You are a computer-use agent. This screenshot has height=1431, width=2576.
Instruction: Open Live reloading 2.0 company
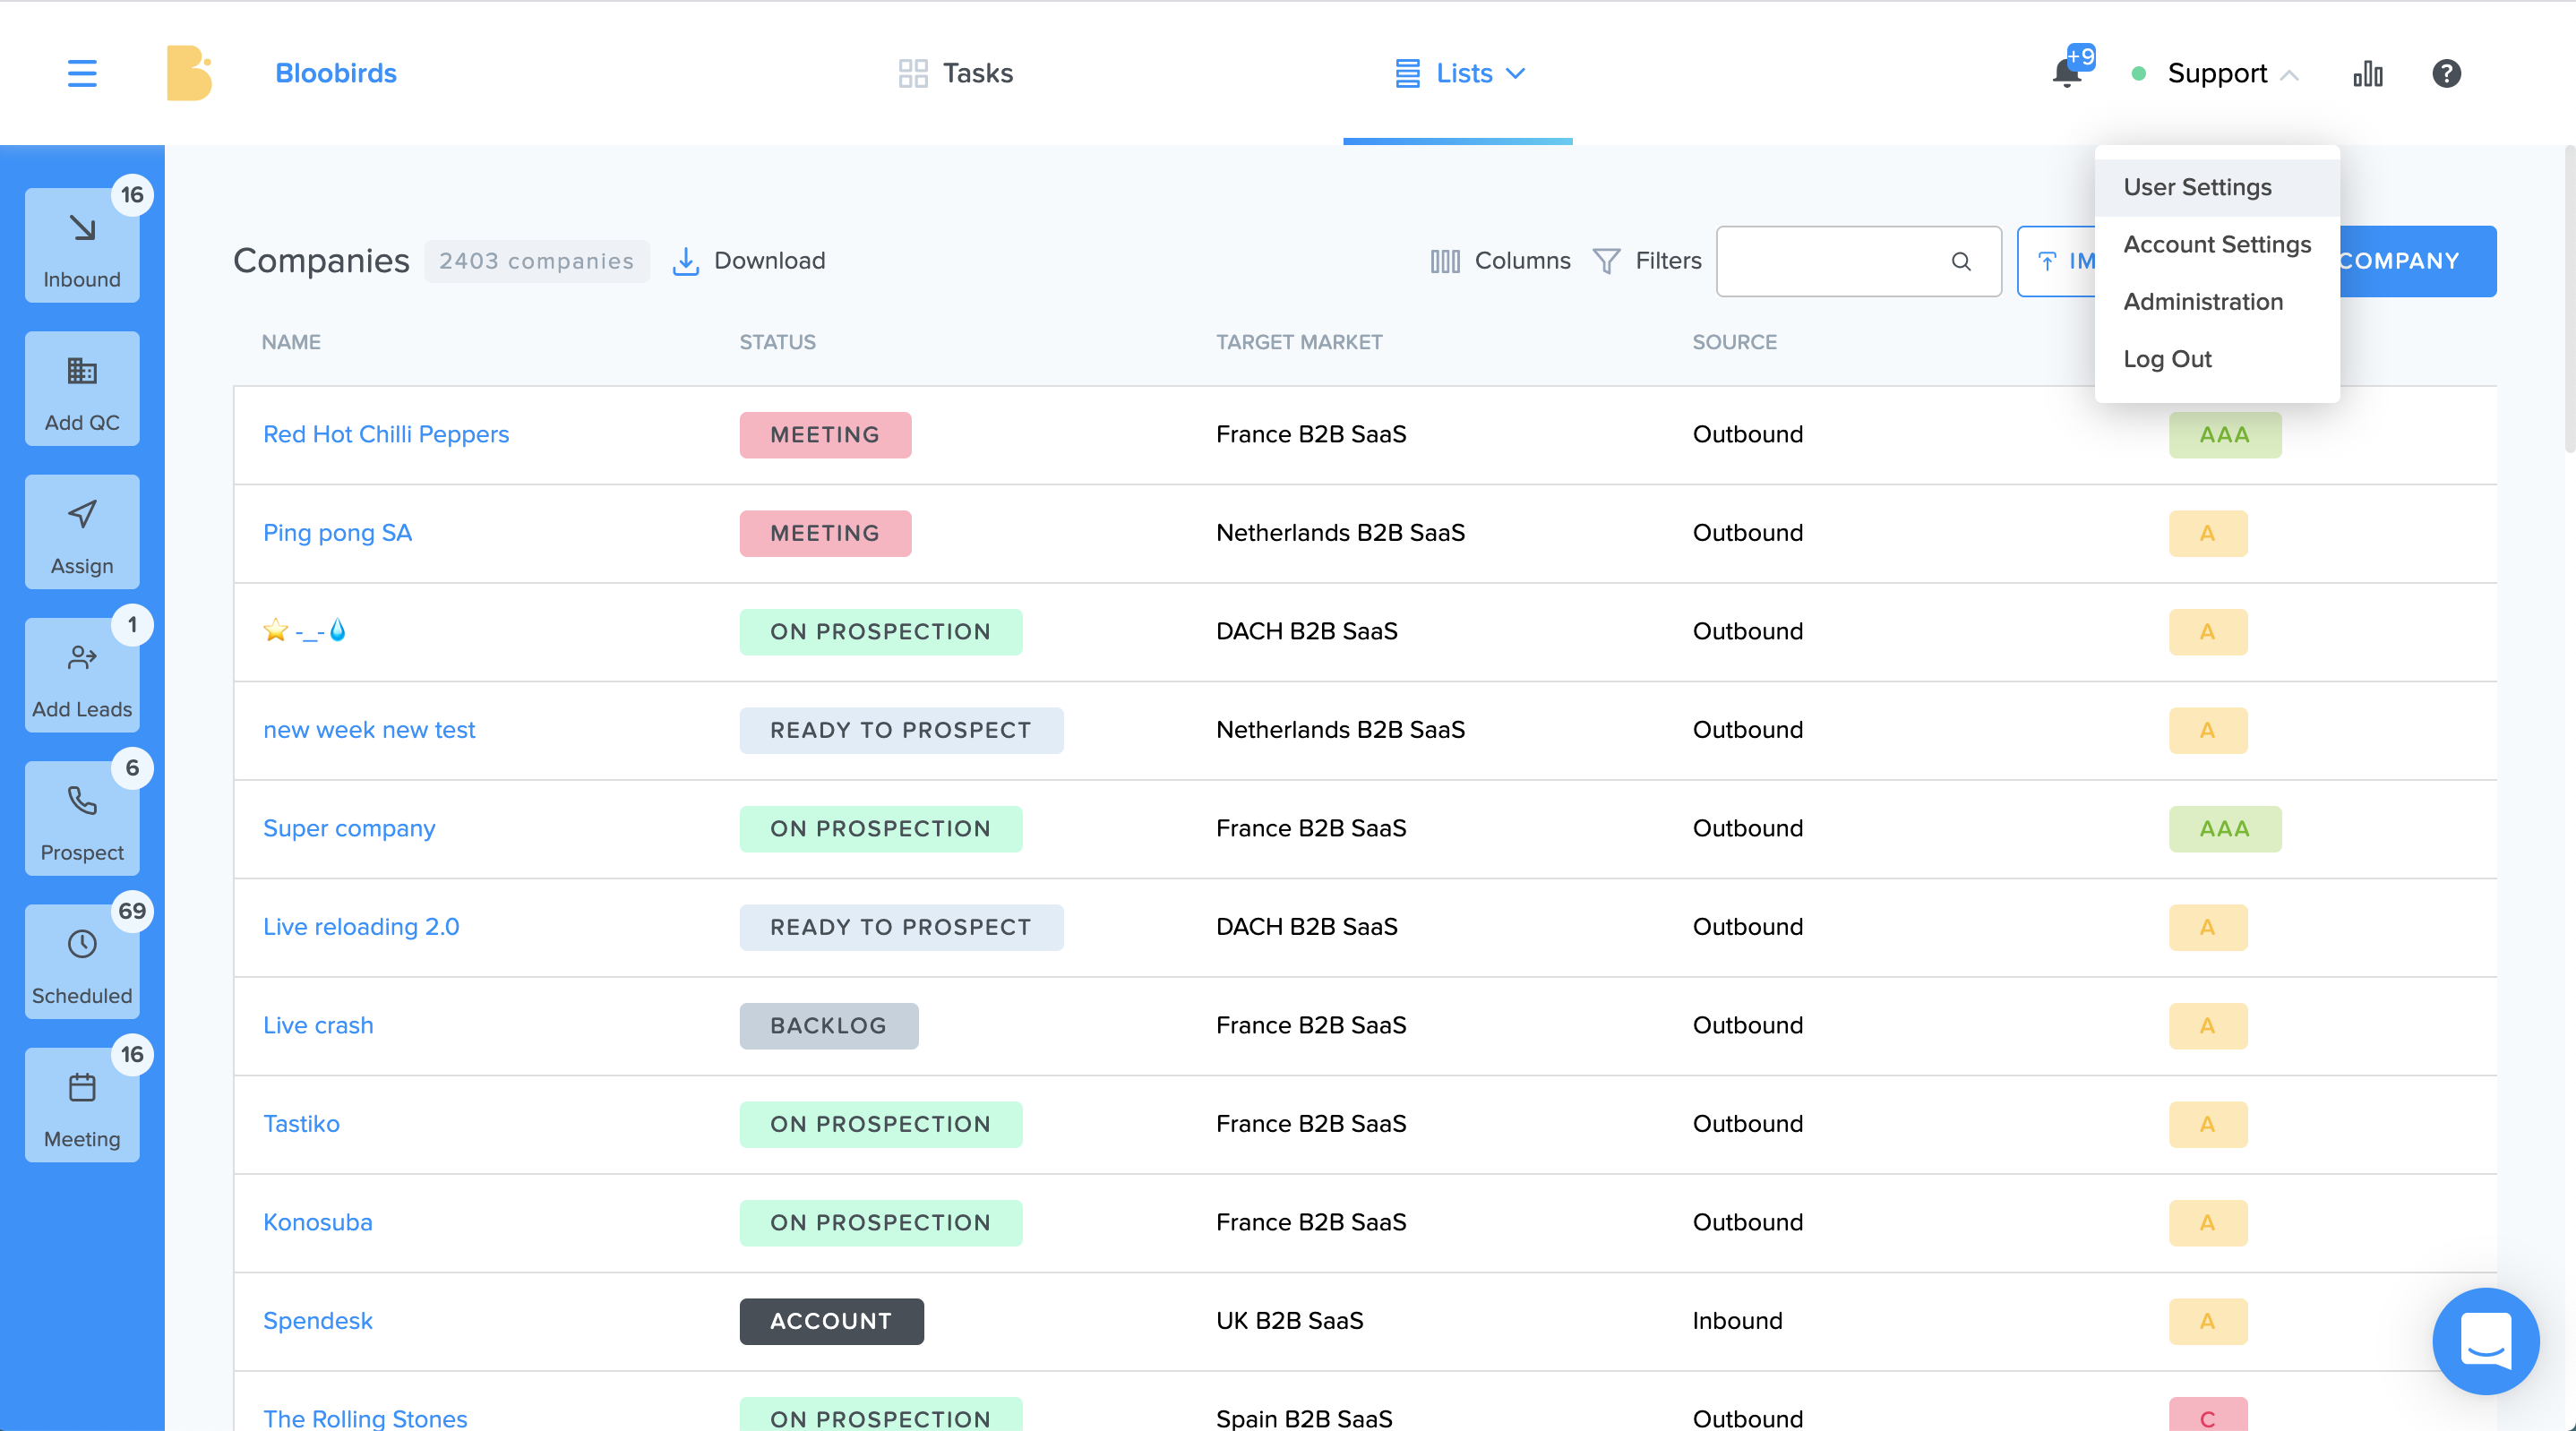[361, 927]
